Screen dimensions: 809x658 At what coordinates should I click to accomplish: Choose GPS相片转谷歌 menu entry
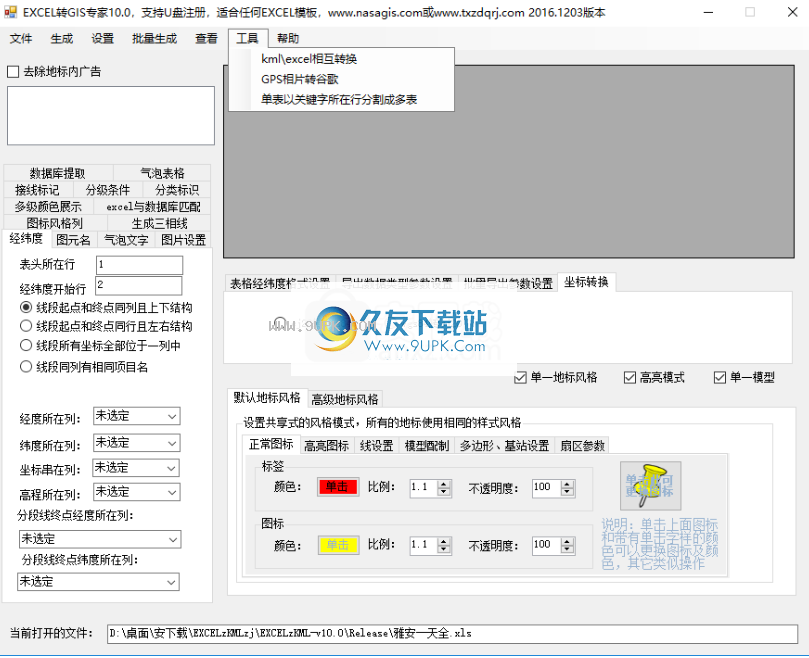[341, 79]
